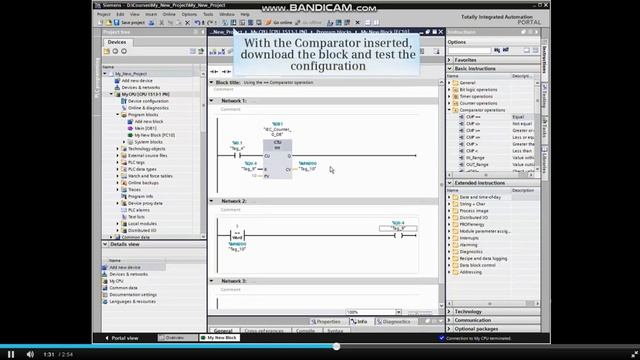Select Documentation settings in Details view
The width and height of the screenshot is (640, 360).
pyautogui.click(x=133, y=295)
